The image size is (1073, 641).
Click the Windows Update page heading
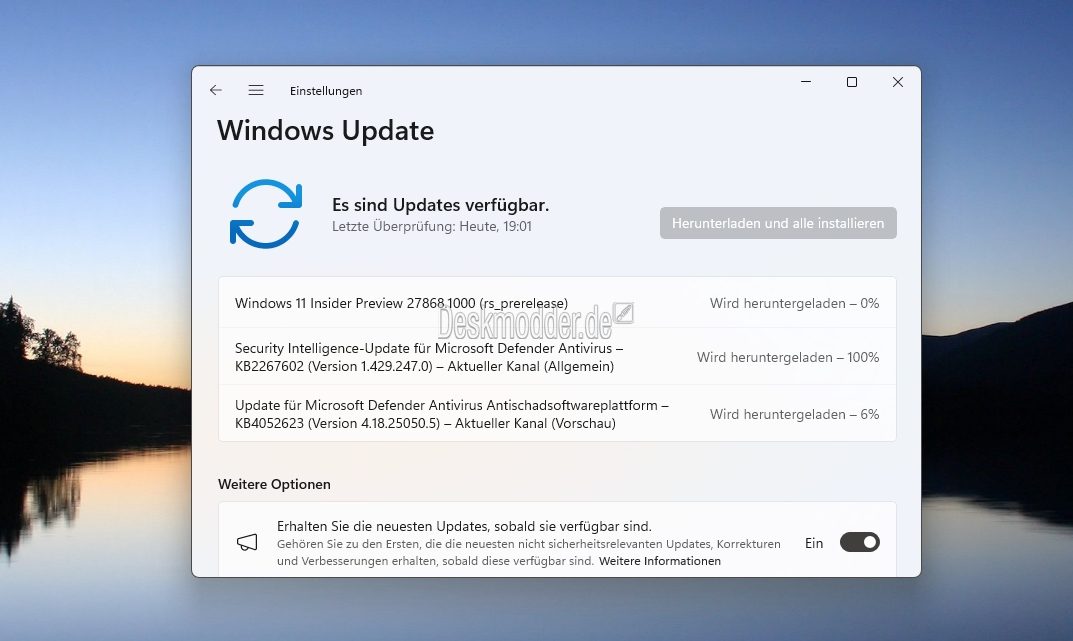click(x=325, y=131)
